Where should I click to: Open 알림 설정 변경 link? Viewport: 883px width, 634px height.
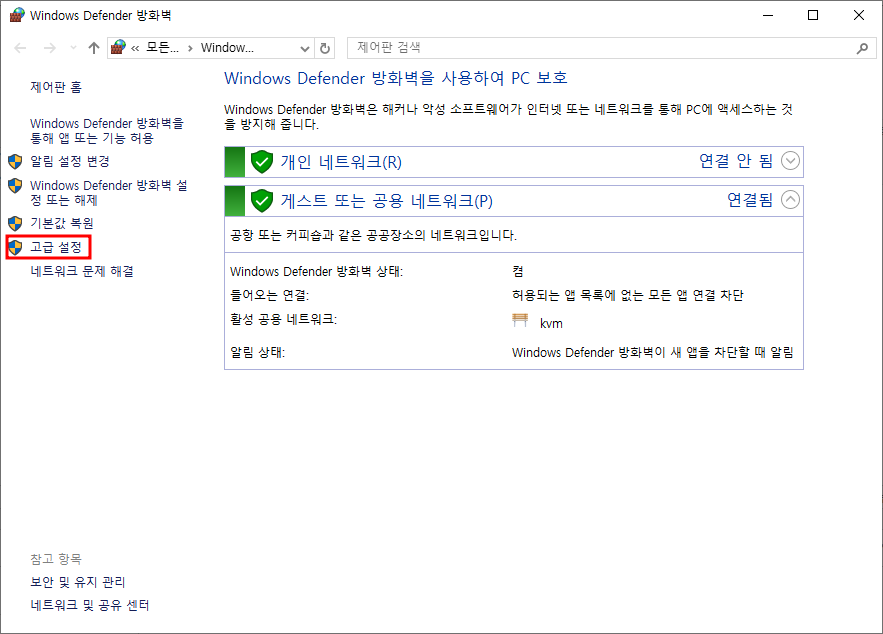[x=70, y=161]
